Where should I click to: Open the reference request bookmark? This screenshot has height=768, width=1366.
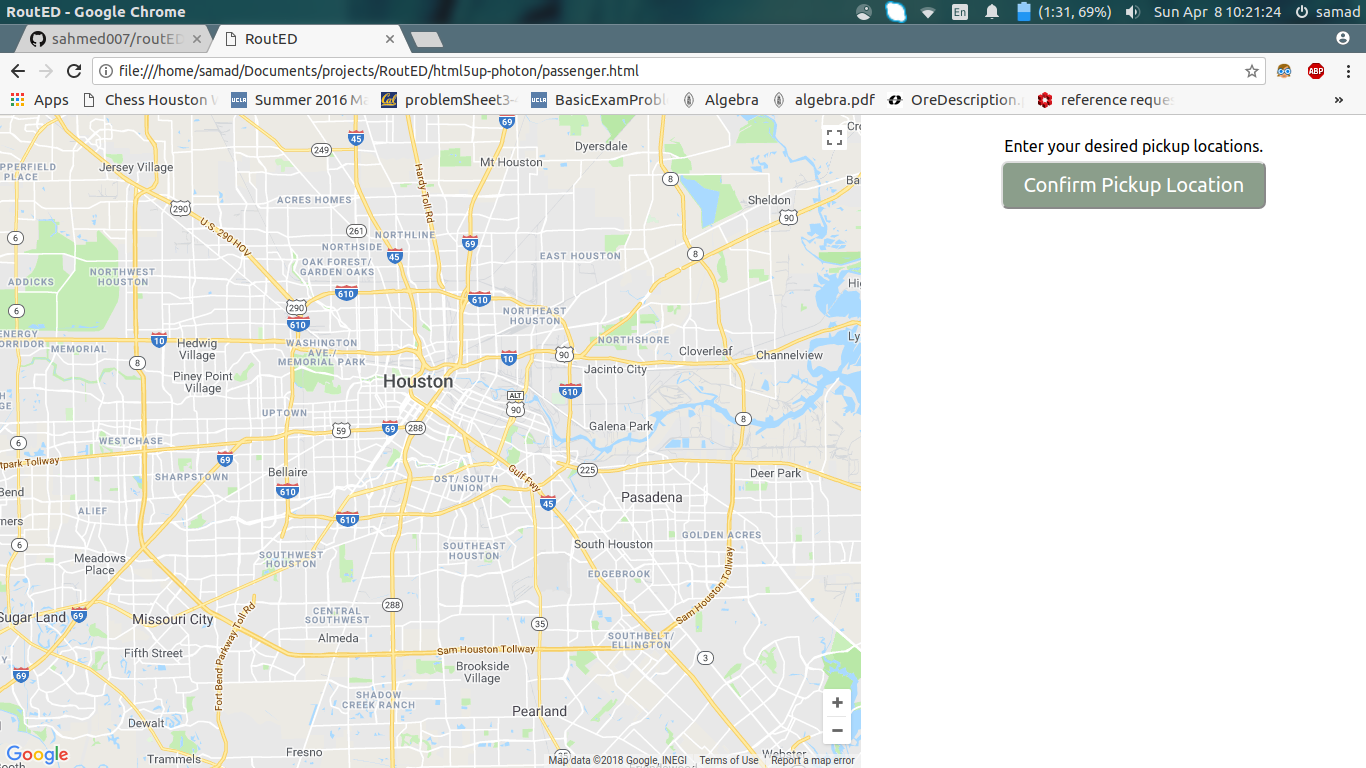coord(1105,100)
